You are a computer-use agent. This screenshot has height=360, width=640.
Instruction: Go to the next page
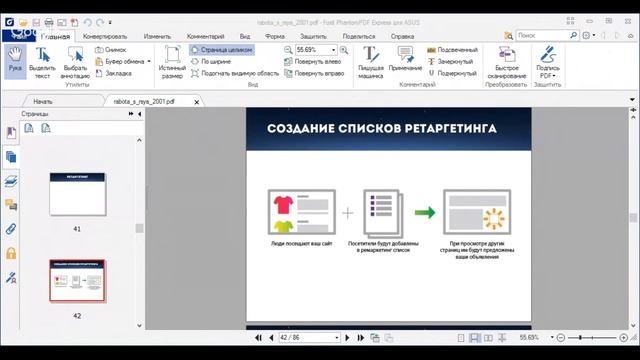[x=347, y=338]
